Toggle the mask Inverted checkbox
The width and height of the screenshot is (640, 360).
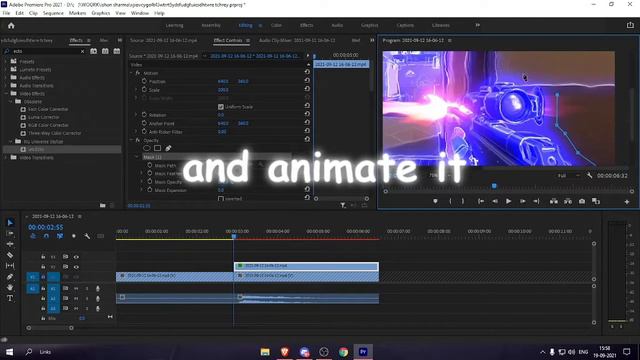pos(221,199)
